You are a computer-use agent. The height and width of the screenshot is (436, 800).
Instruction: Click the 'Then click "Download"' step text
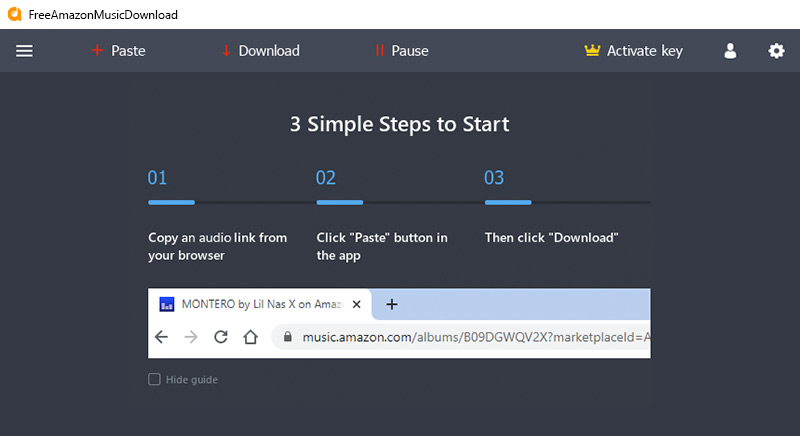click(x=552, y=238)
